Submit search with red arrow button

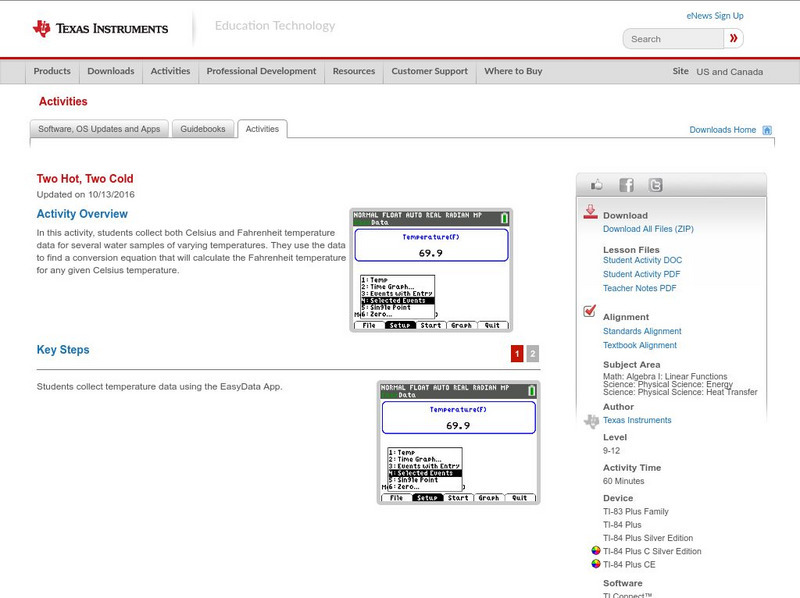734,38
